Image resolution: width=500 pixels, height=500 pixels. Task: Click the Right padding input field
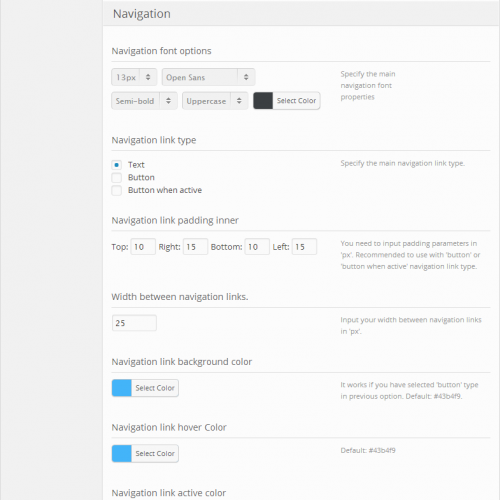[195, 247]
